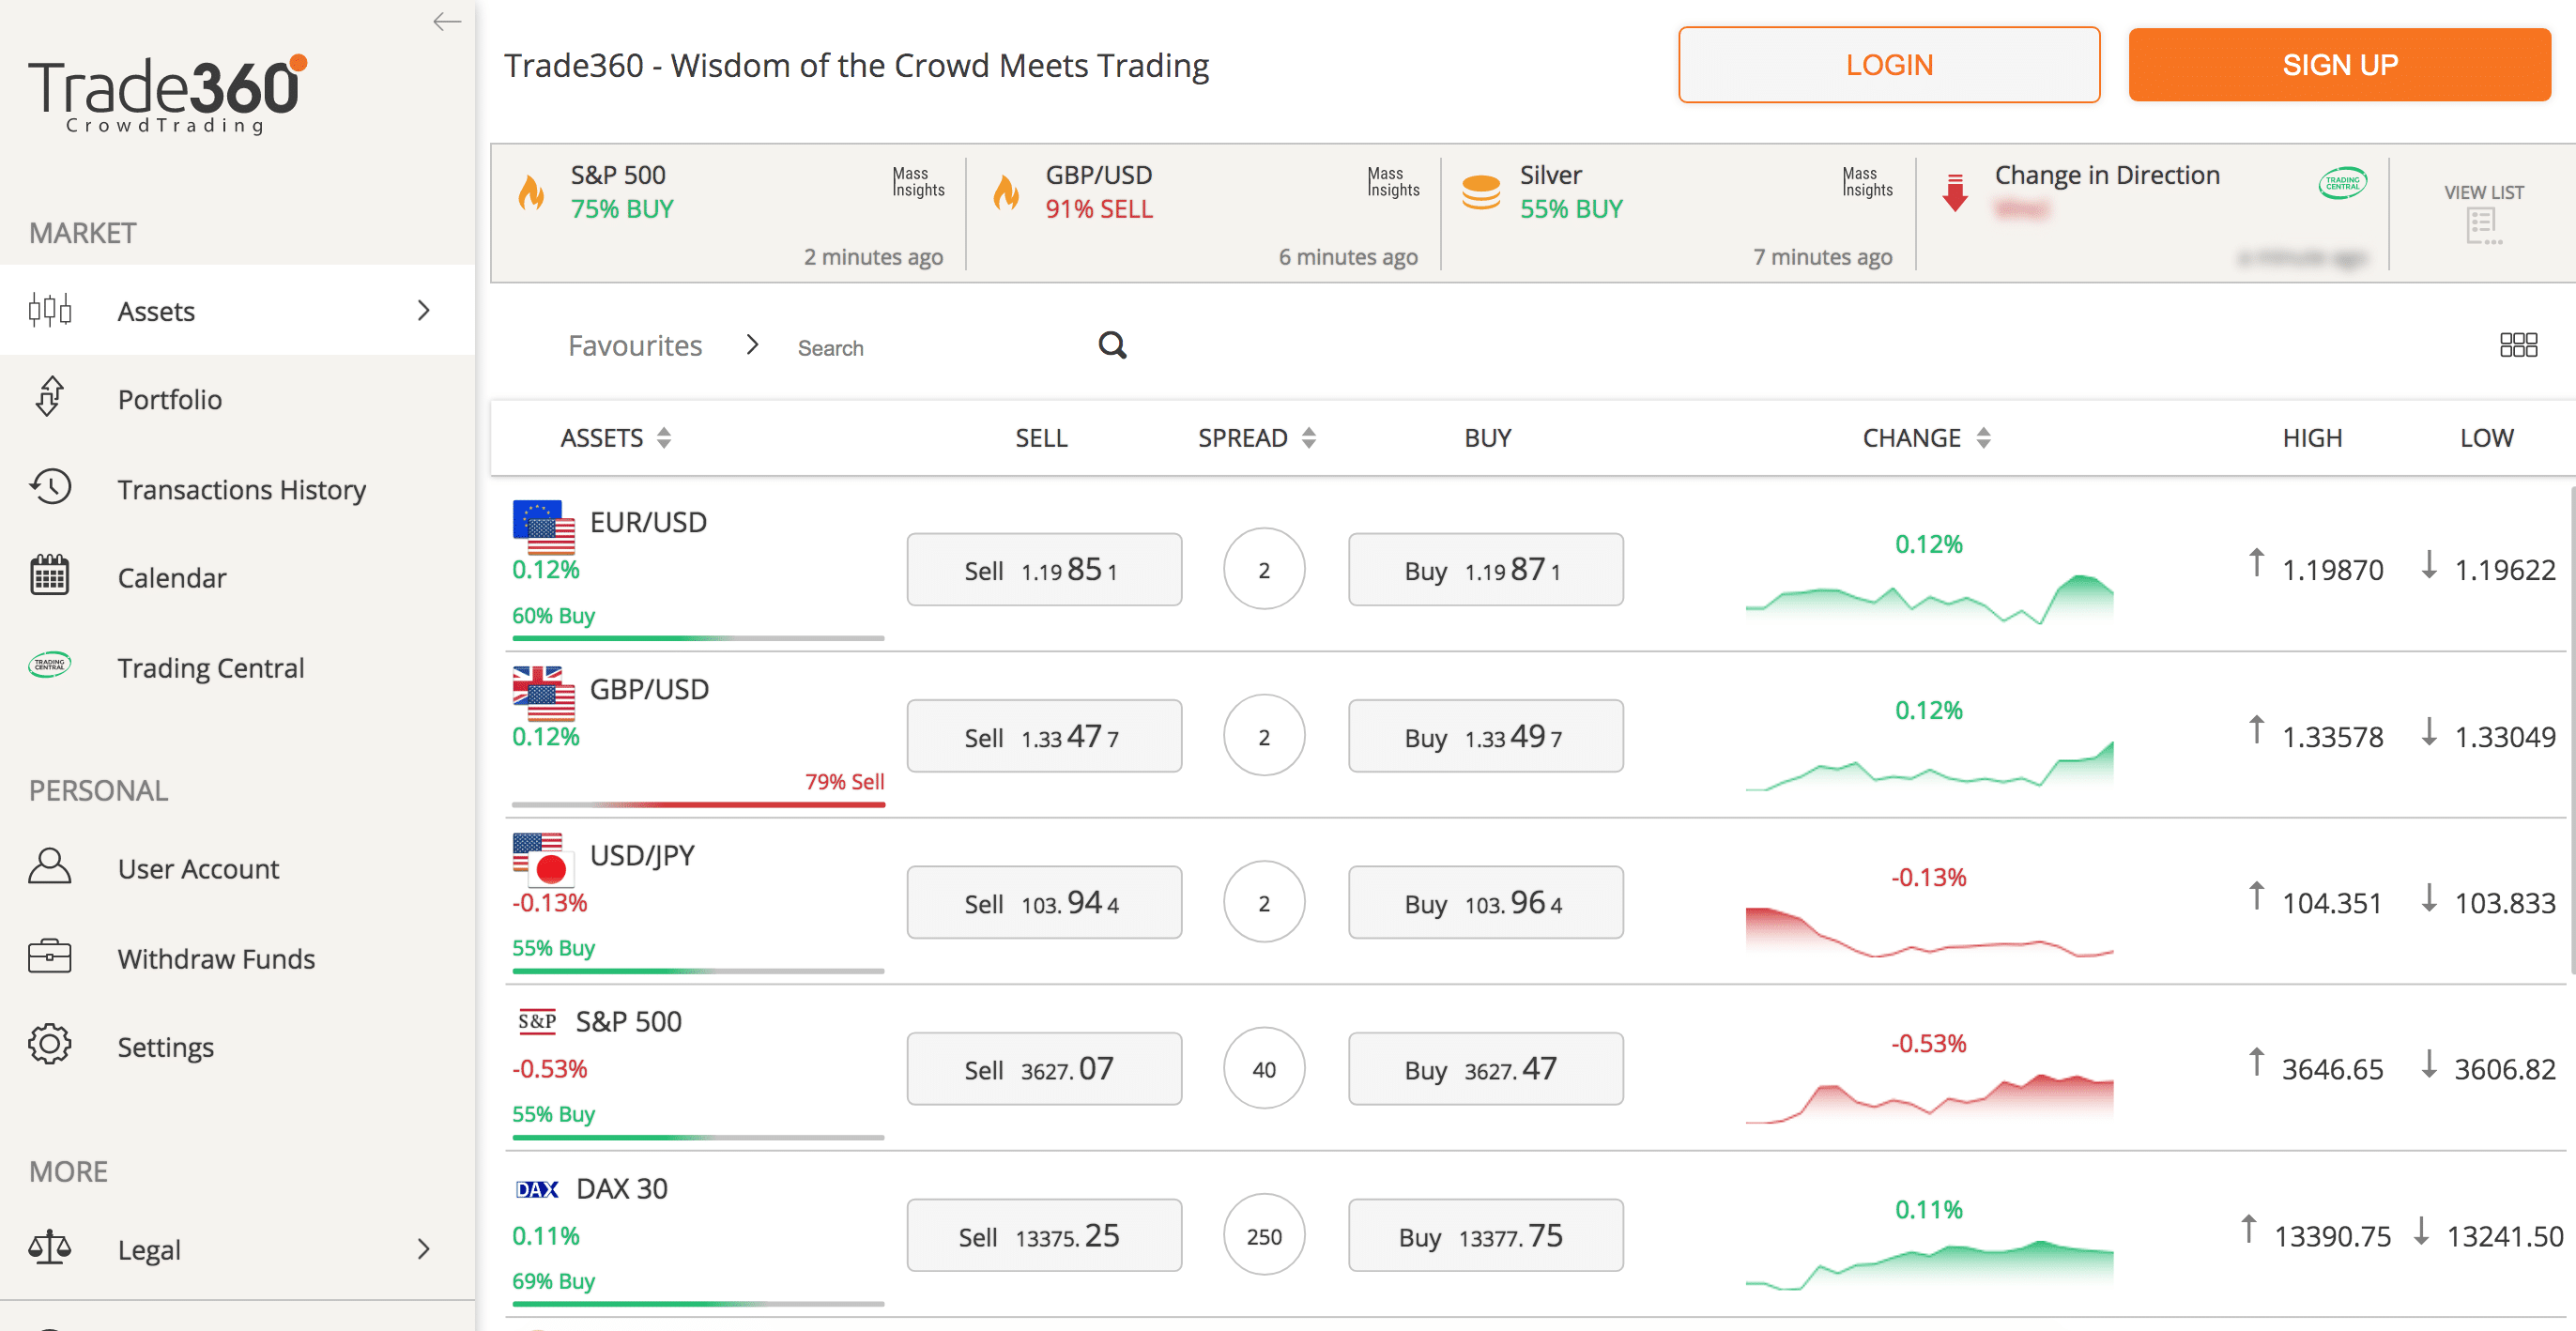Click the red Change in Direction arrow icon
The height and width of the screenshot is (1331, 2576).
click(x=1955, y=192)
